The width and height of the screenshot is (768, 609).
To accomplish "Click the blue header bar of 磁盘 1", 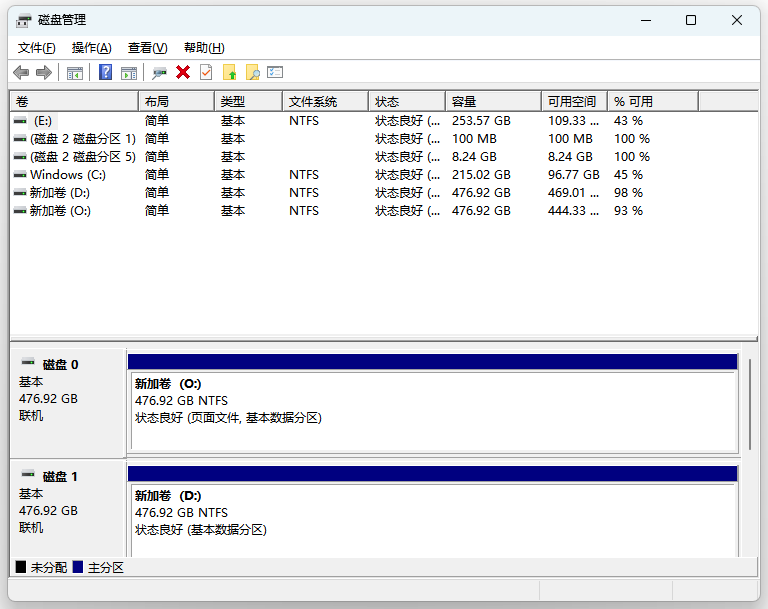I will point(432,473).
